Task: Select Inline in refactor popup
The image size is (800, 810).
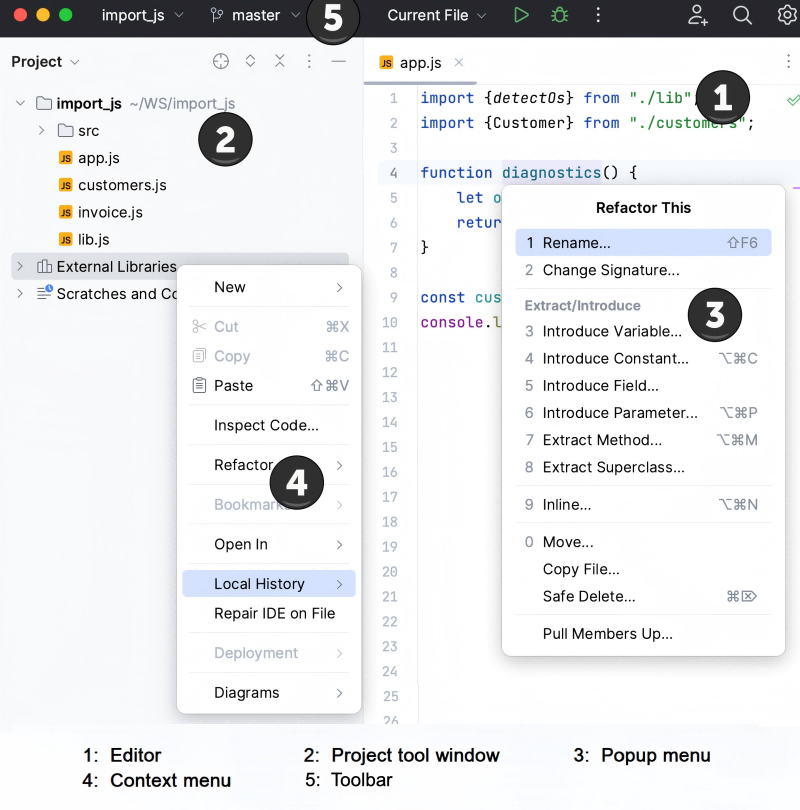Action: tap(643, 504)
